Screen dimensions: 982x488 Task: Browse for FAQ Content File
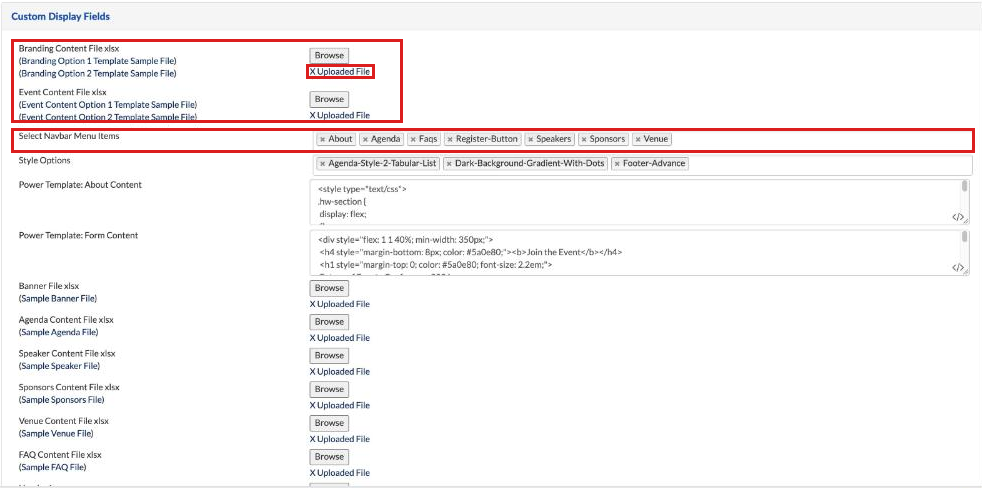tap(329, 457)
